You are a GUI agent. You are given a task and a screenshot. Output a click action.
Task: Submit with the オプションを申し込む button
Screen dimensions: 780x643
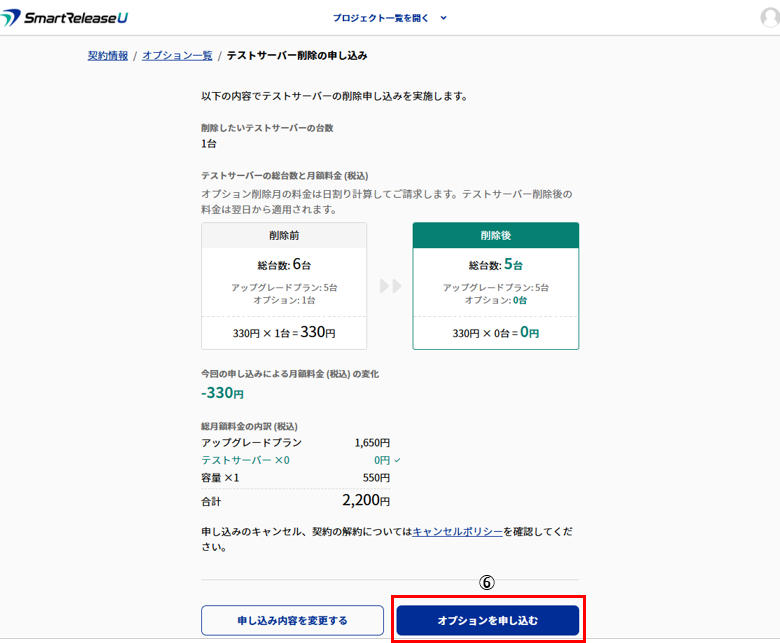[487, 621]
